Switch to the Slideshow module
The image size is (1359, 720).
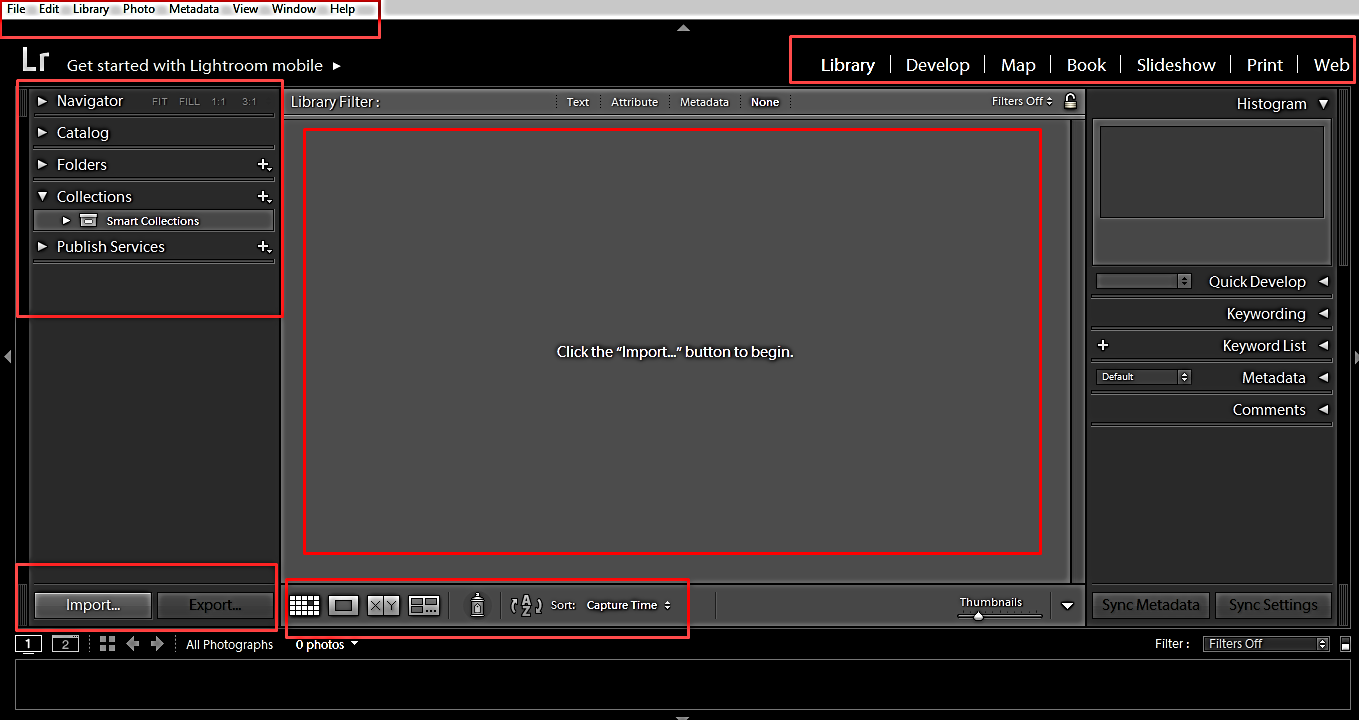(x=1176, y=65)
